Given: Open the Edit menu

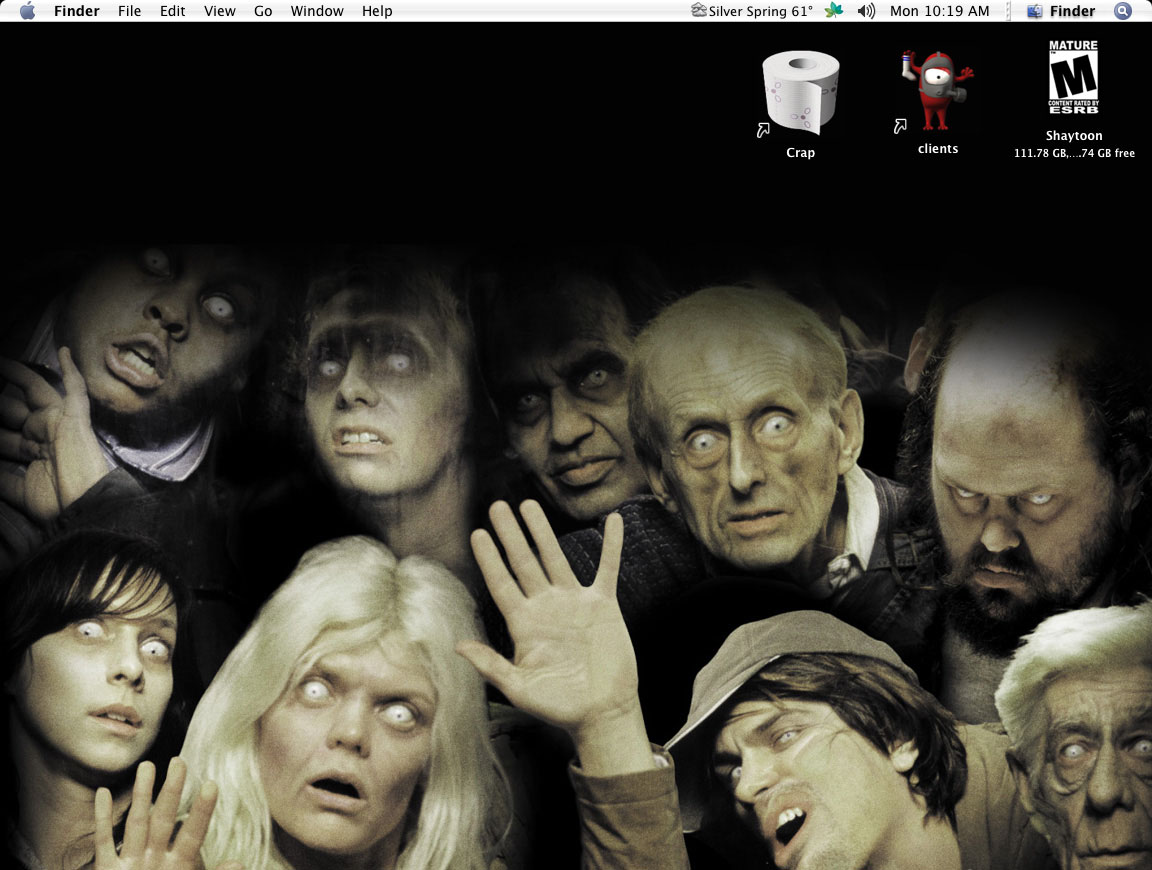Looking at the screenshot, I should pos(172,11).
